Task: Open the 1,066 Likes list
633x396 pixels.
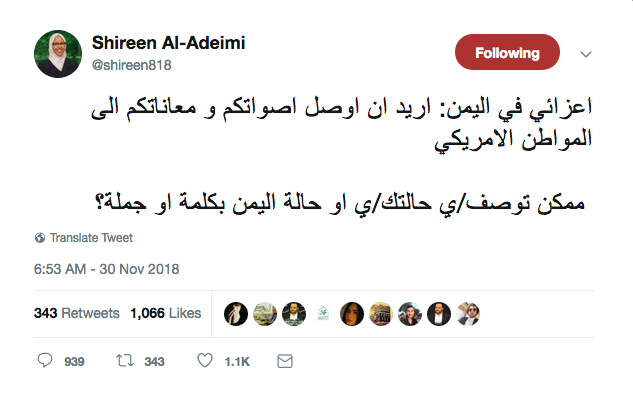Action: (x=166, y=313)
